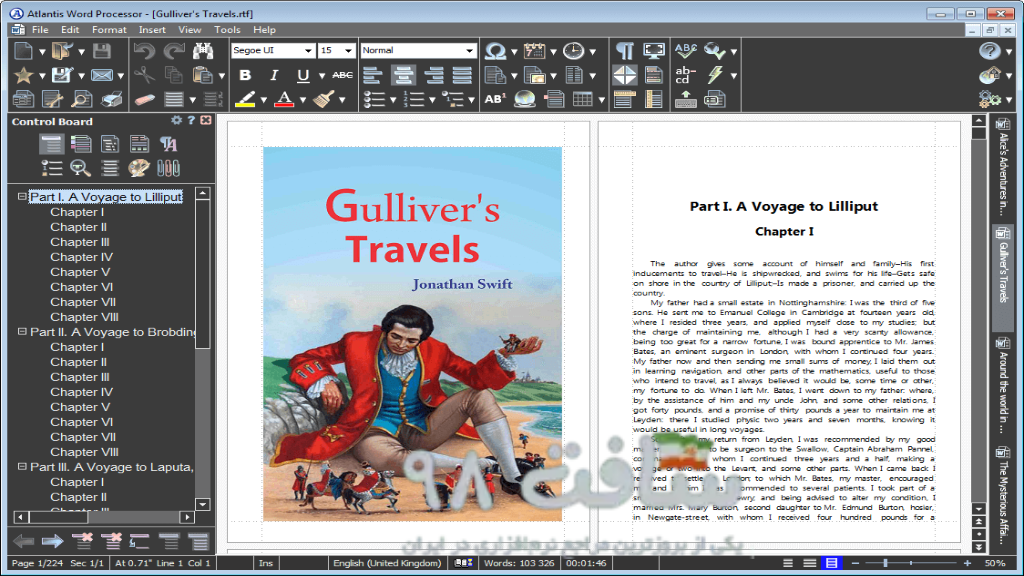Open the Insert menu
This screenshot has height=576, width=1024.
coord(152,29)
